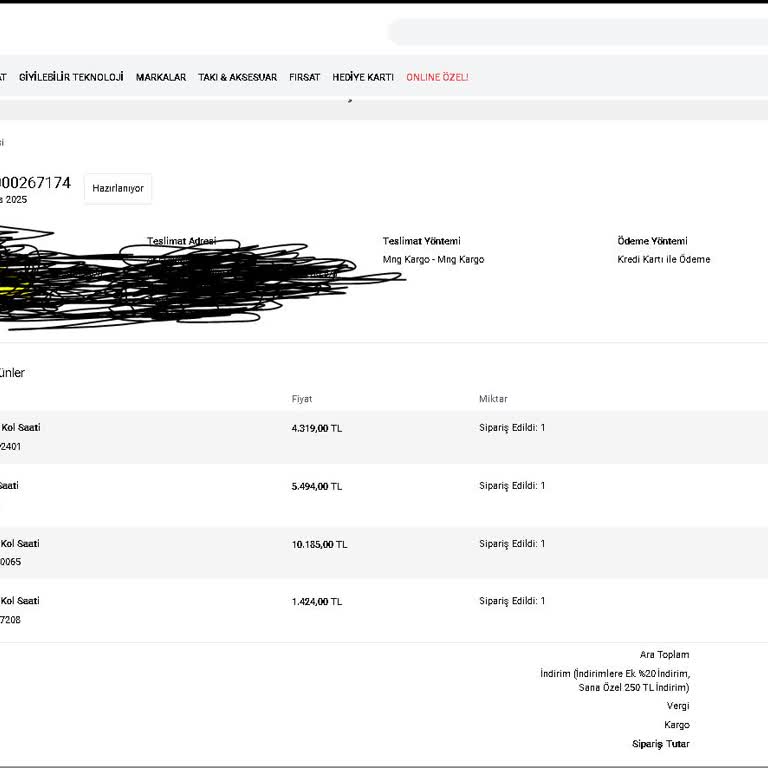Select TAKI & AKSESUAR in the navigation bar

point(237,77)
